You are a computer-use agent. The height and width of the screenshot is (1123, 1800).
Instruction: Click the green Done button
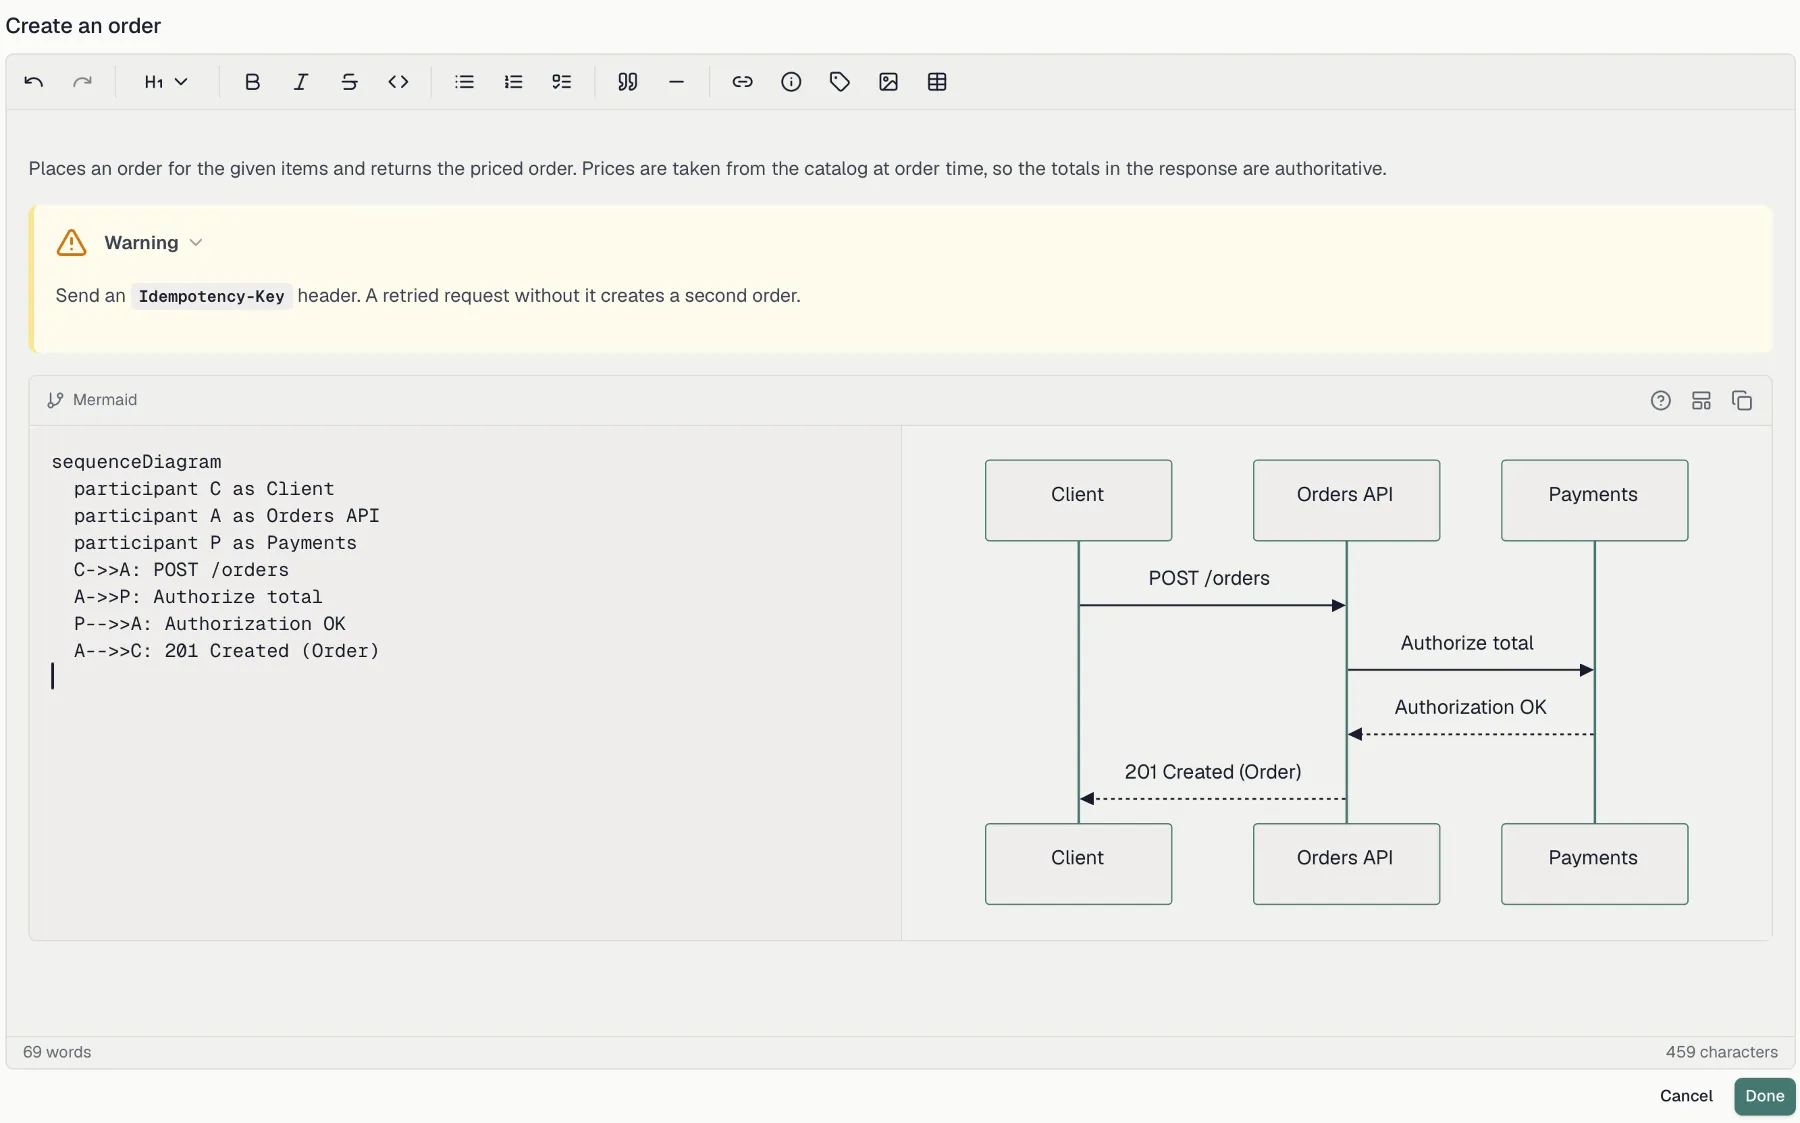1765,1096
